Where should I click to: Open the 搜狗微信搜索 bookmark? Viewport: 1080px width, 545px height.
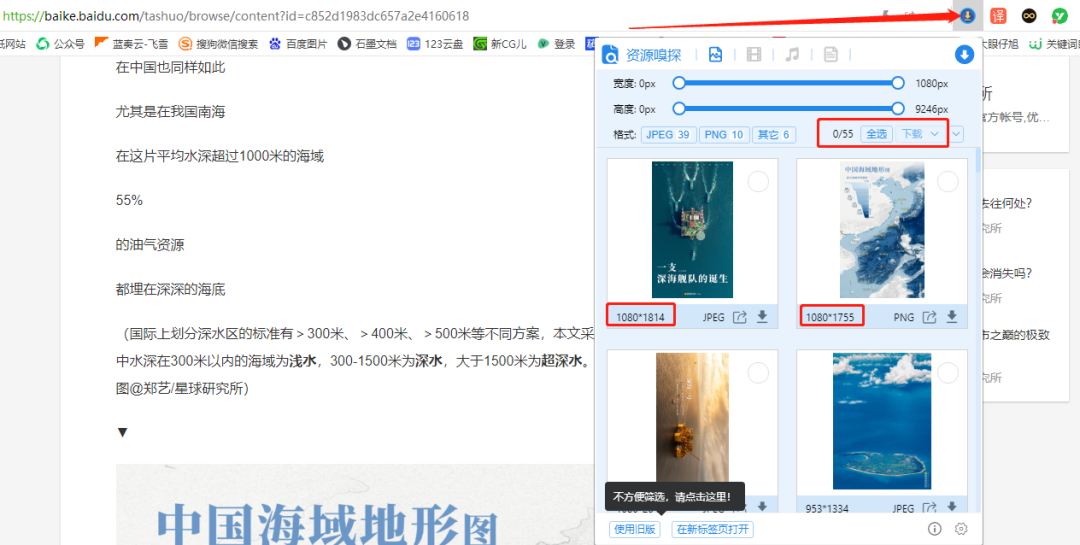[218, 44]
